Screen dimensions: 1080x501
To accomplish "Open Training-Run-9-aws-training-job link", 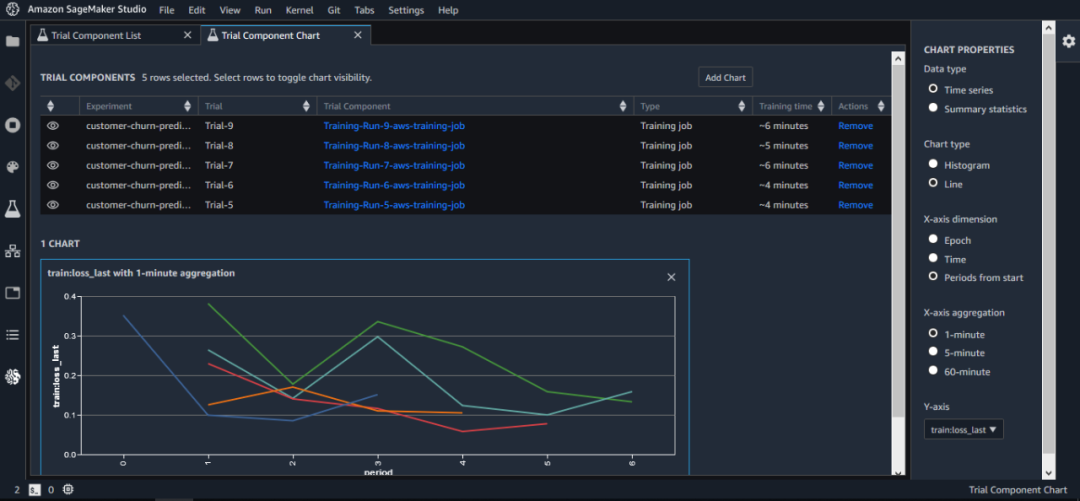I will point(394,126).
